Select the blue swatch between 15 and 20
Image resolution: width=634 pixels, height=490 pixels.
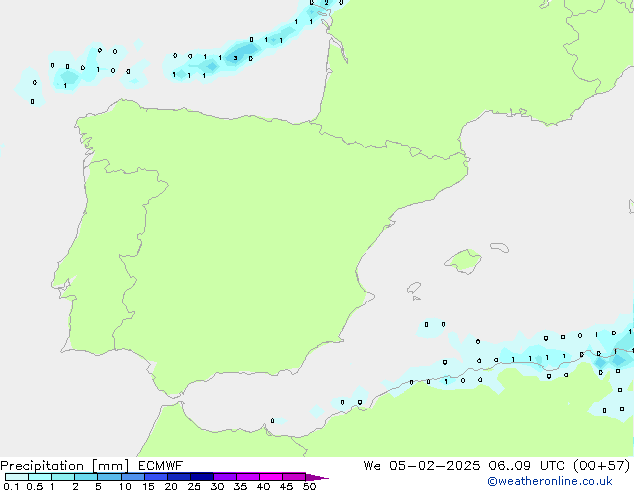[x=156, y=477]
